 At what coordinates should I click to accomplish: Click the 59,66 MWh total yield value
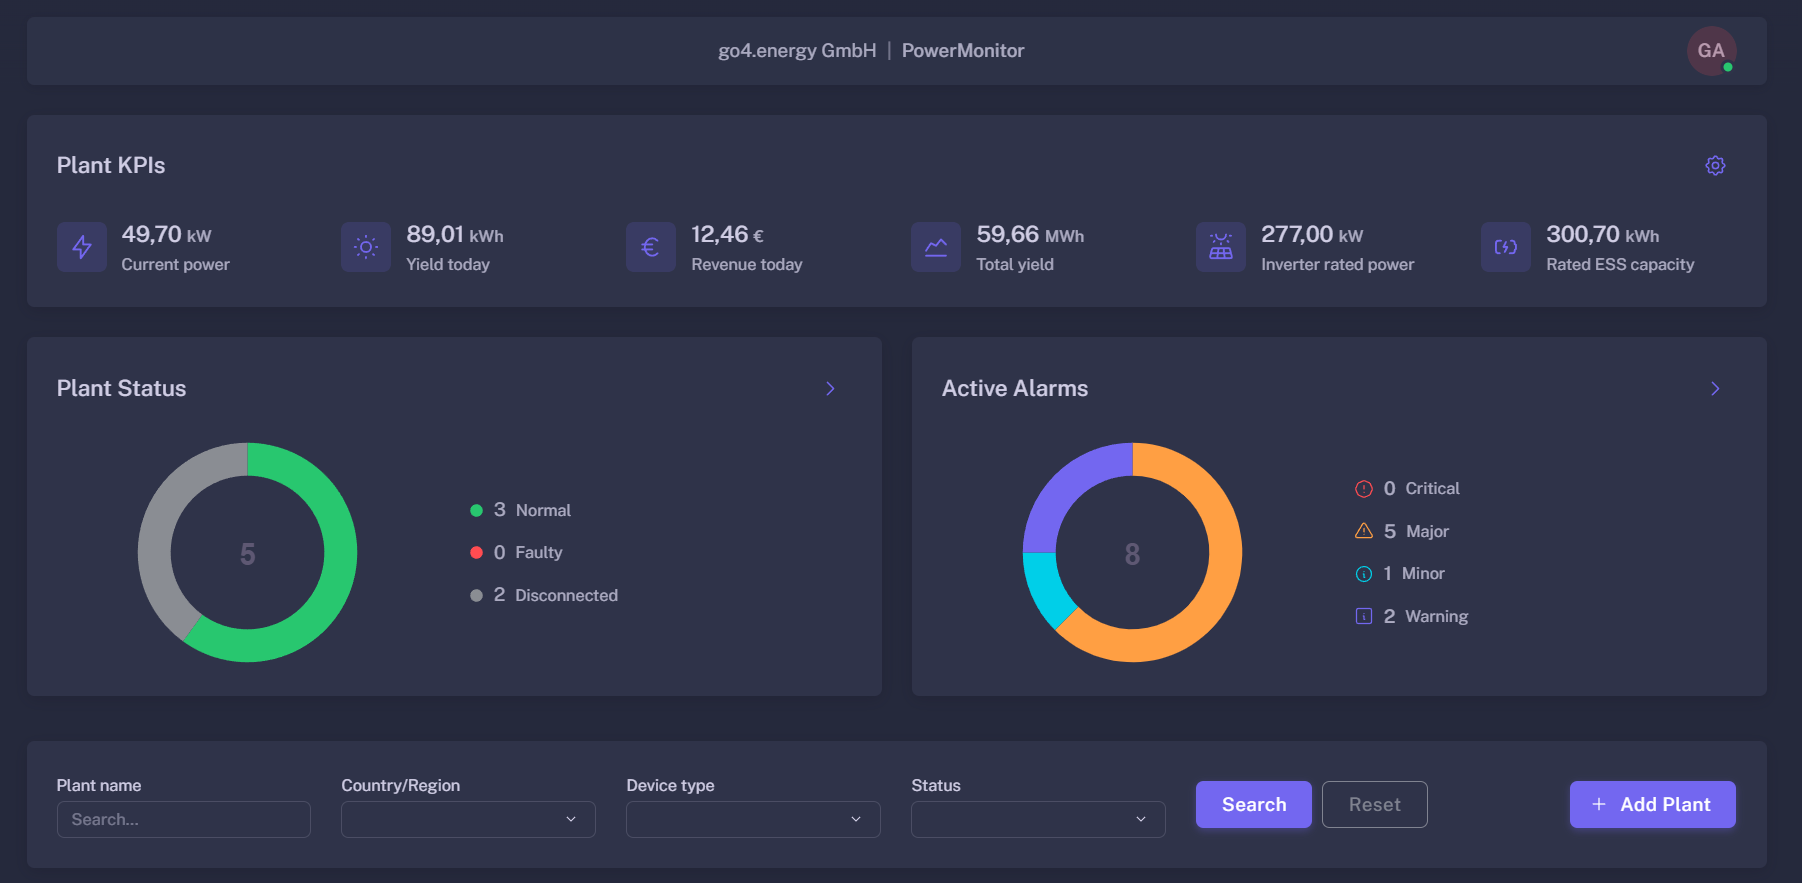pos(1030,235)
